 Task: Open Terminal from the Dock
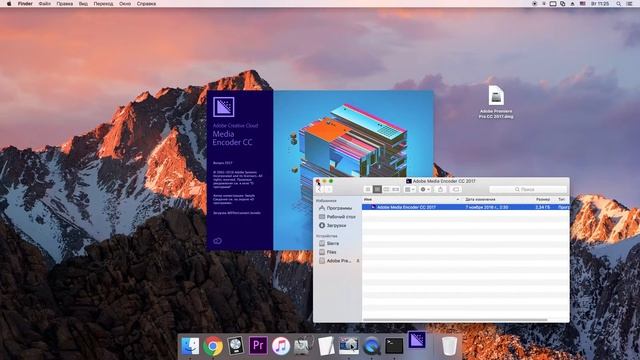click(394, 346)
